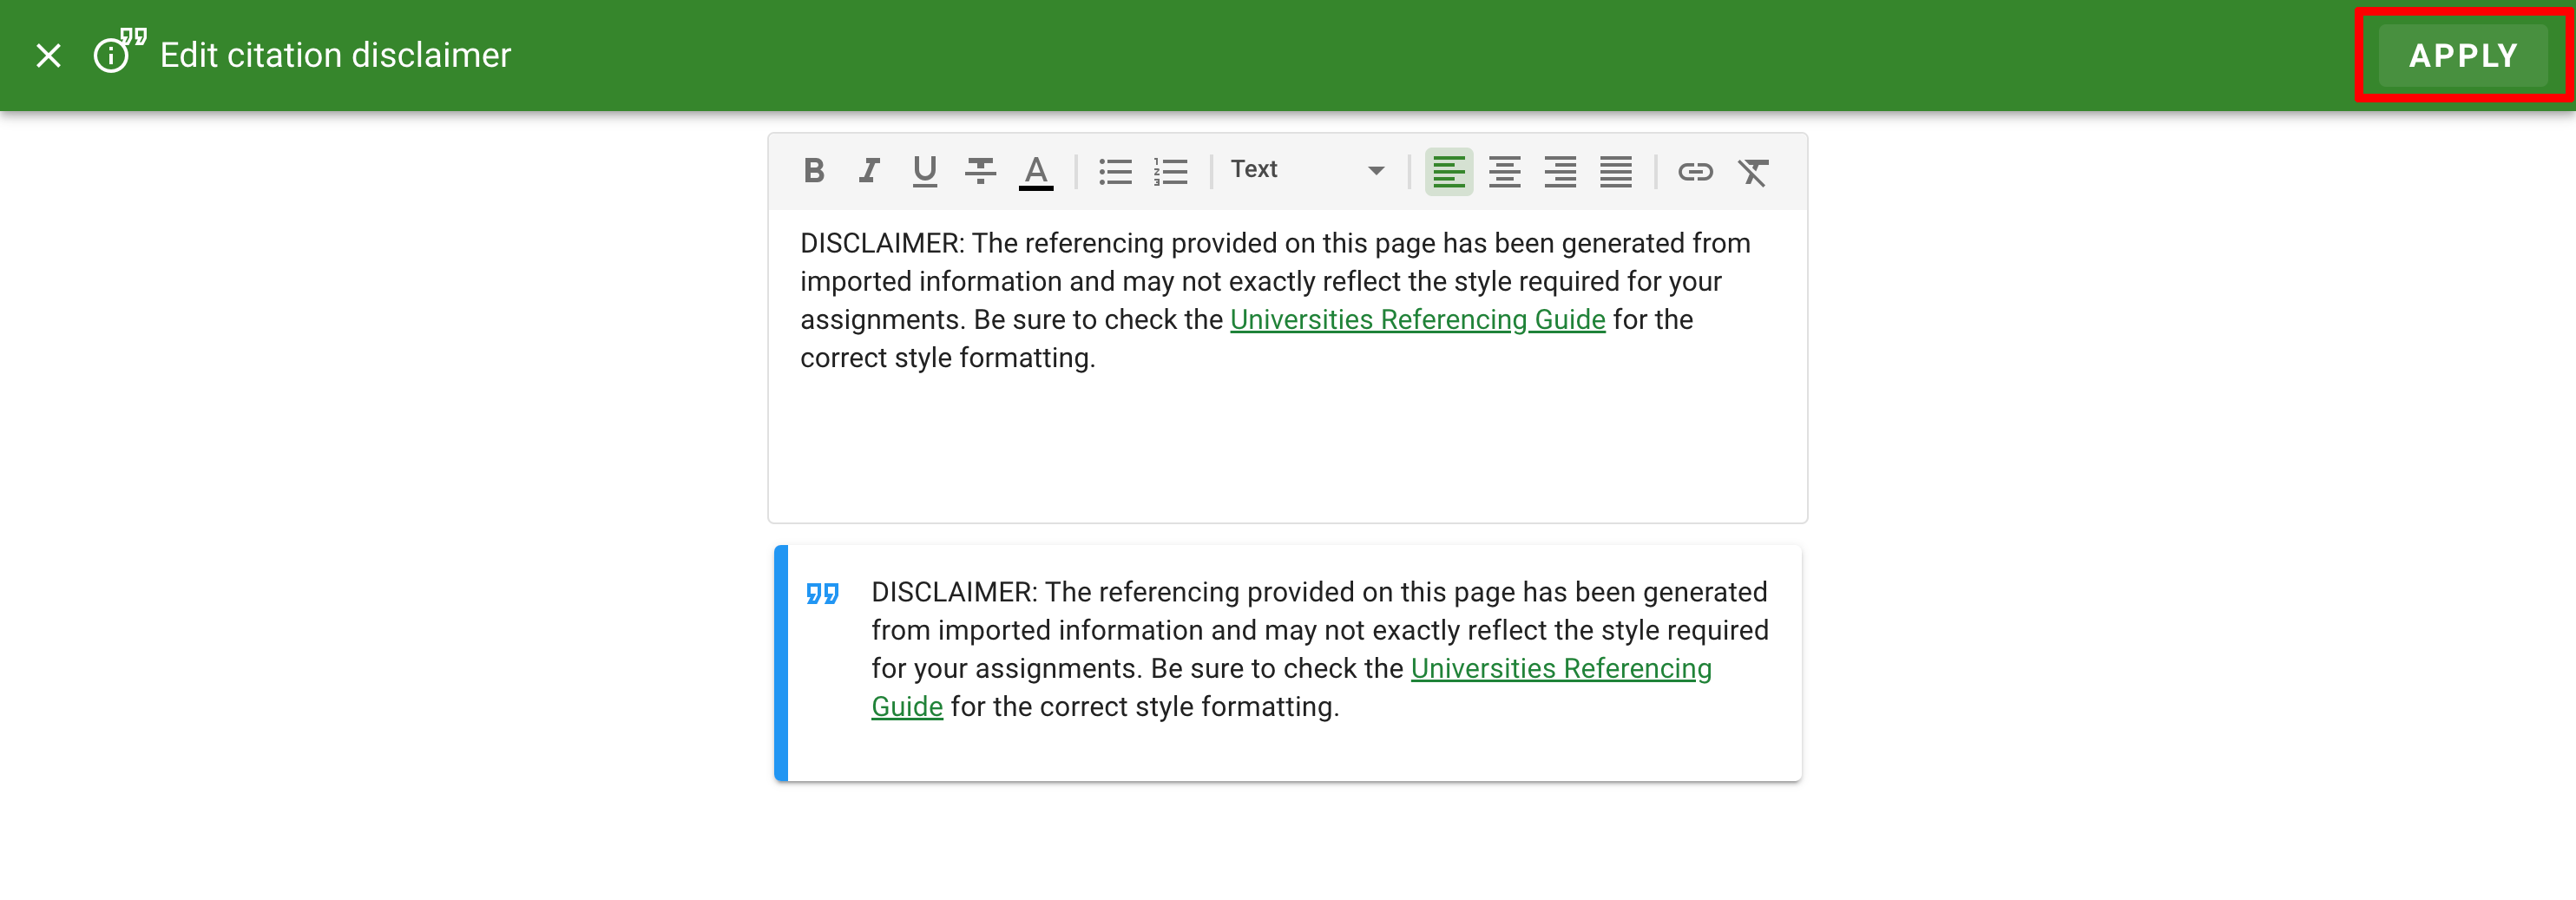Apply strikethrough formatting
The height and width of the screenshot is (900, 2576).
979,171
